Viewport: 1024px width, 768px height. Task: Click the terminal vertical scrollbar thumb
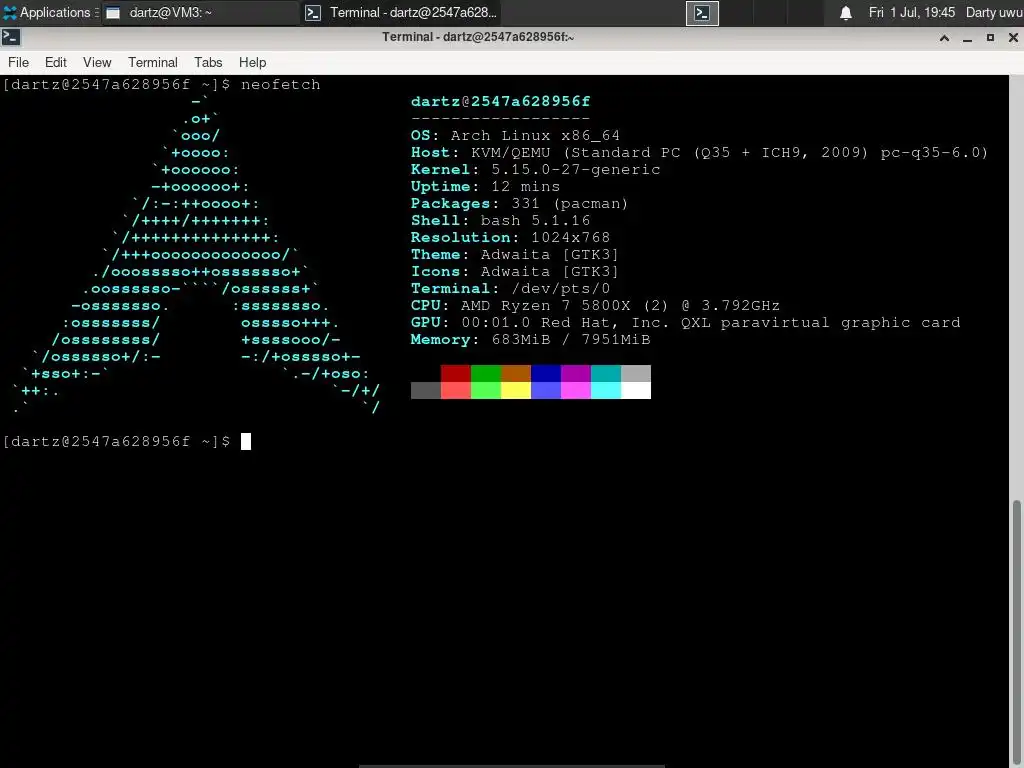tap(1017, 633)
